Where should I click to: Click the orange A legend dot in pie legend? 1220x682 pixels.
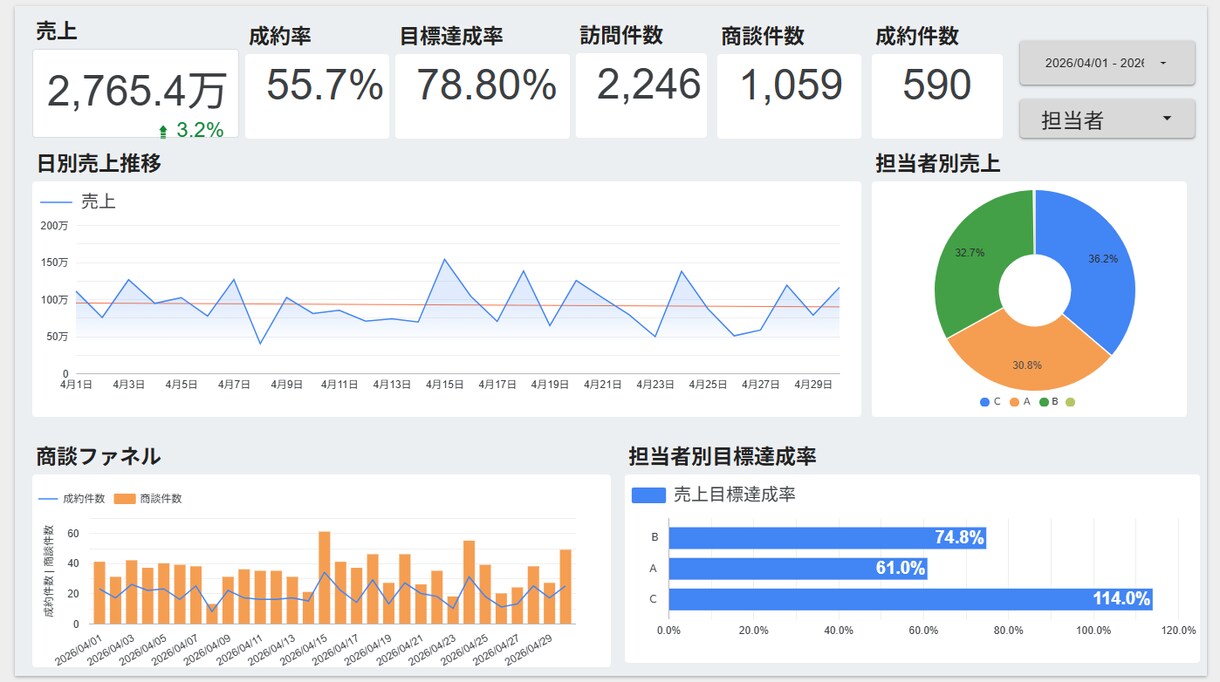[x=1013, y=402]
